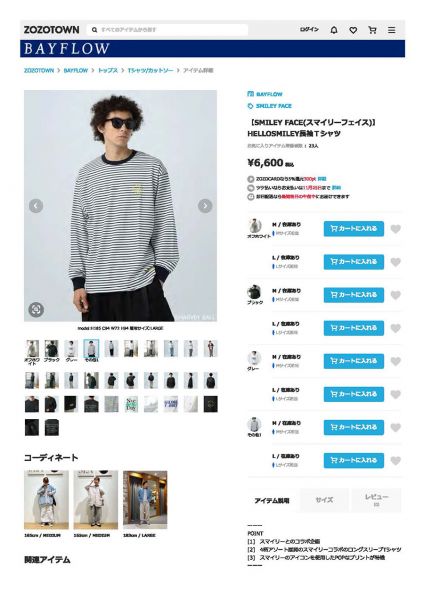Show next product image with right arrow

pos(205,206)
